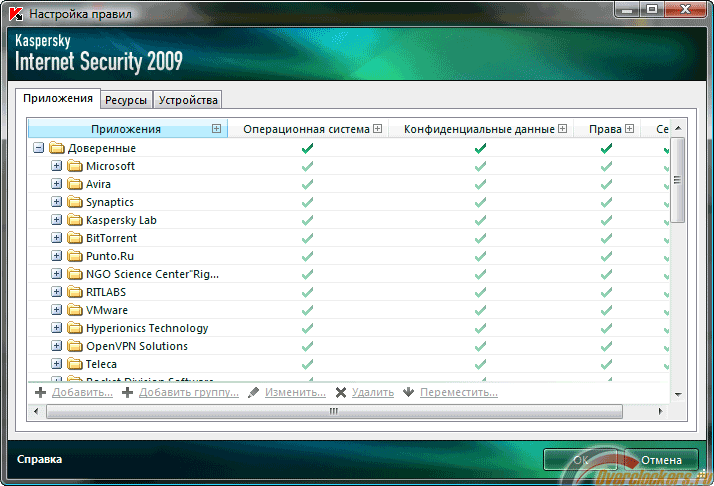Click the horizontal scrollbar thumb
The image size is (714, 486).
click(334, 411)
